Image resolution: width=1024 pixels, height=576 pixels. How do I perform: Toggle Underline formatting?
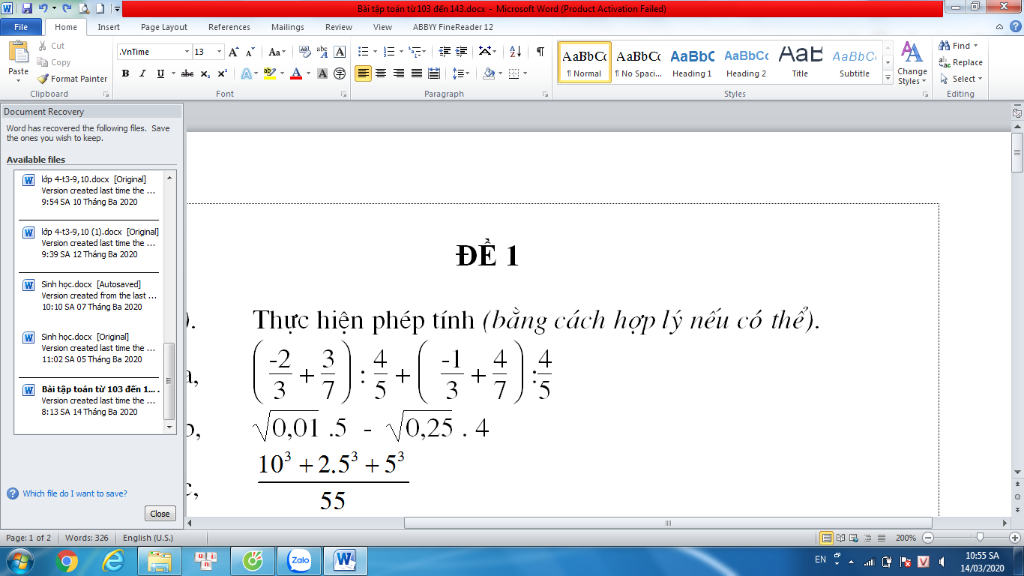[160, 74]
